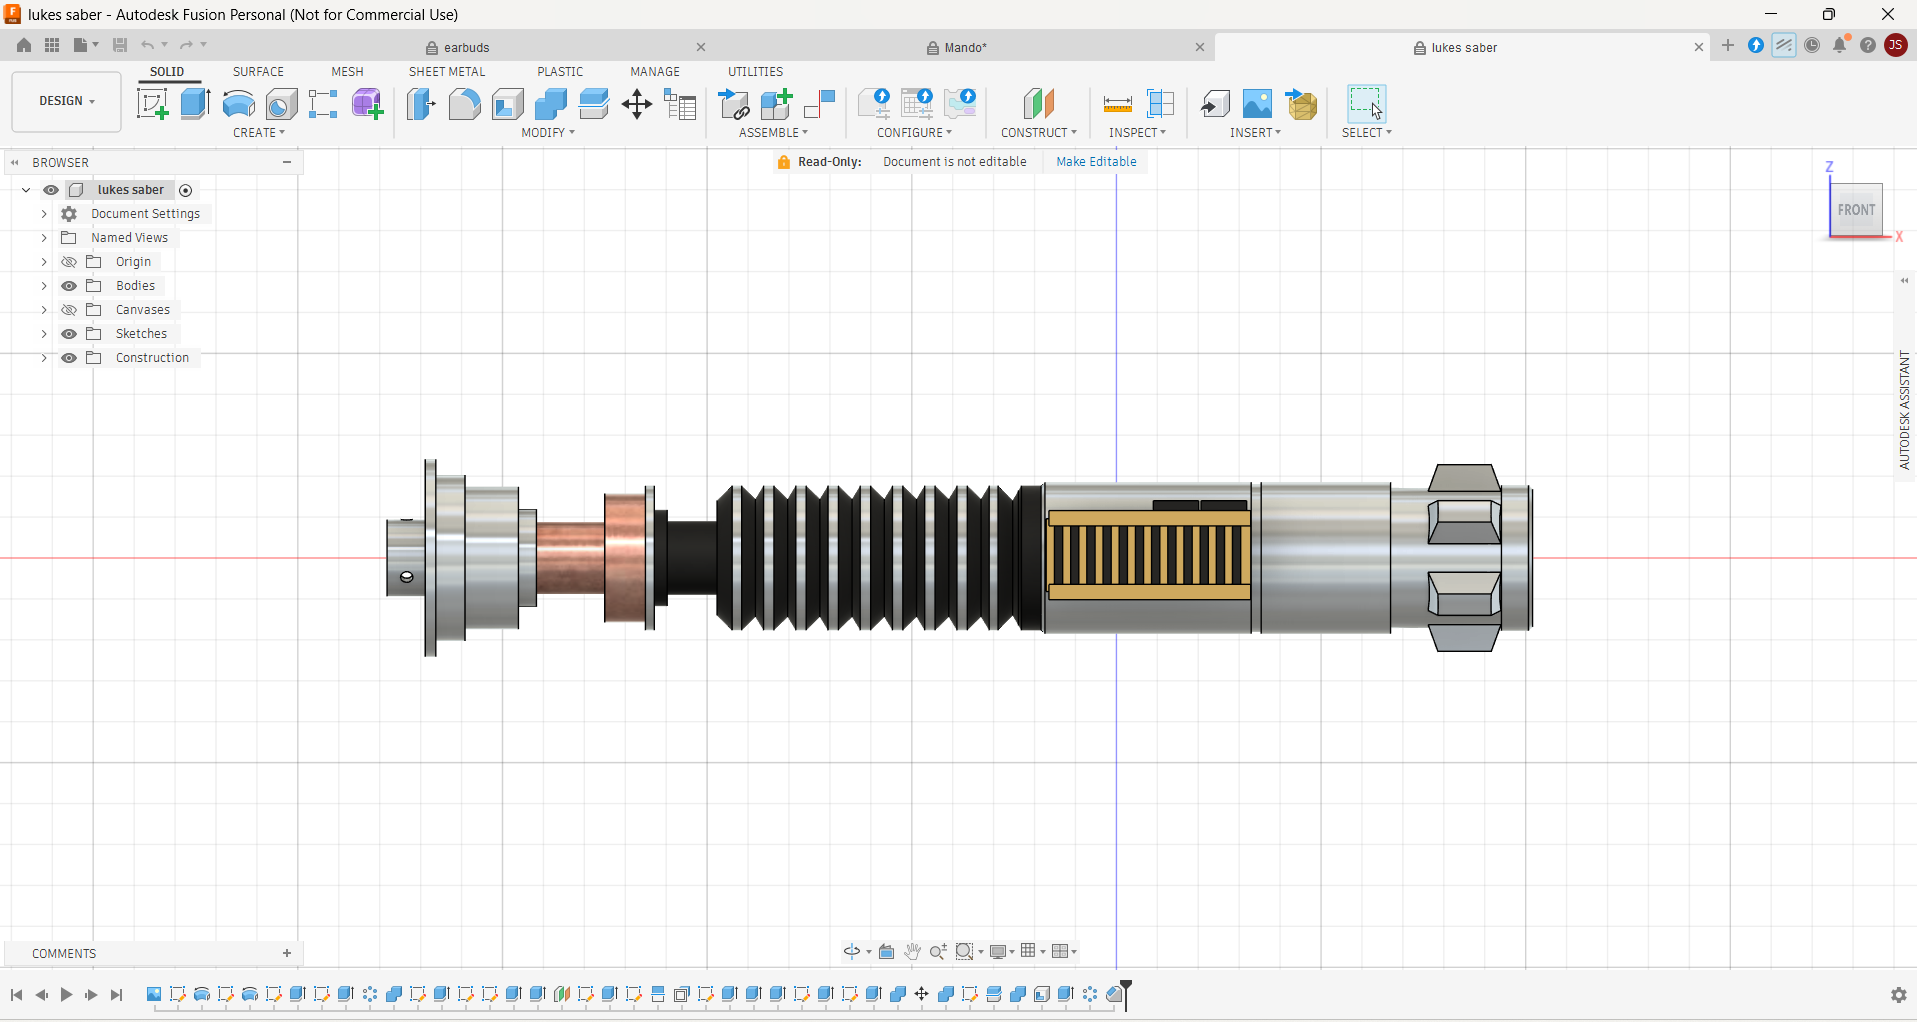Select the Pan hand tool
This screenshot has width=1917, height=1022.
912,951
